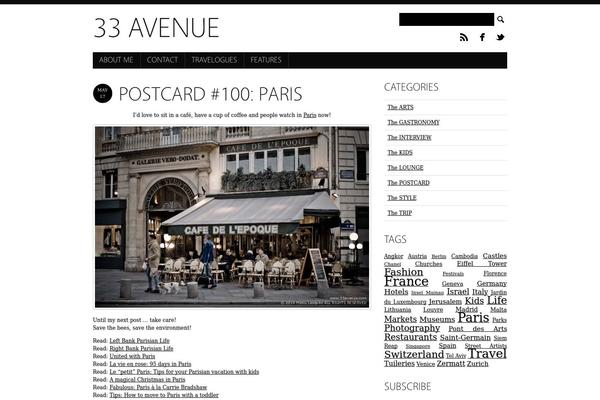Click the Castles tag

tap(494, 256)
